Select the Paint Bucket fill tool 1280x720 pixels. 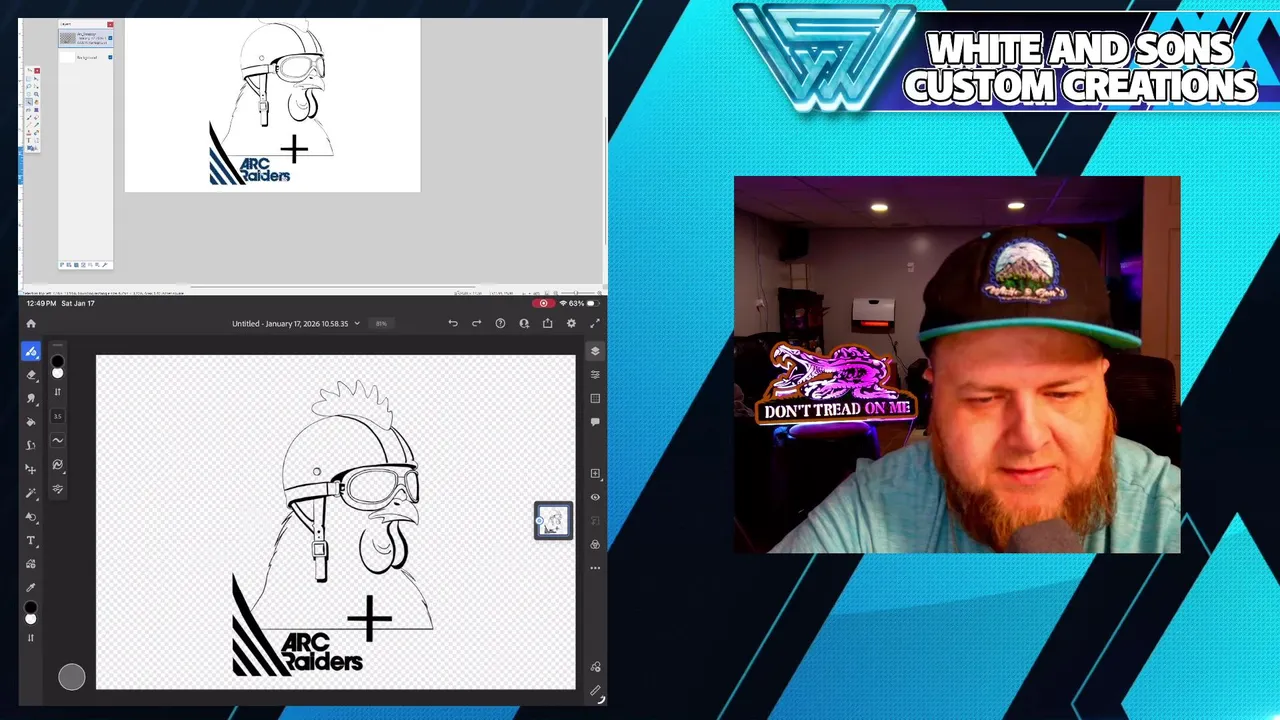pyautogui.click(x=31, y=422)
